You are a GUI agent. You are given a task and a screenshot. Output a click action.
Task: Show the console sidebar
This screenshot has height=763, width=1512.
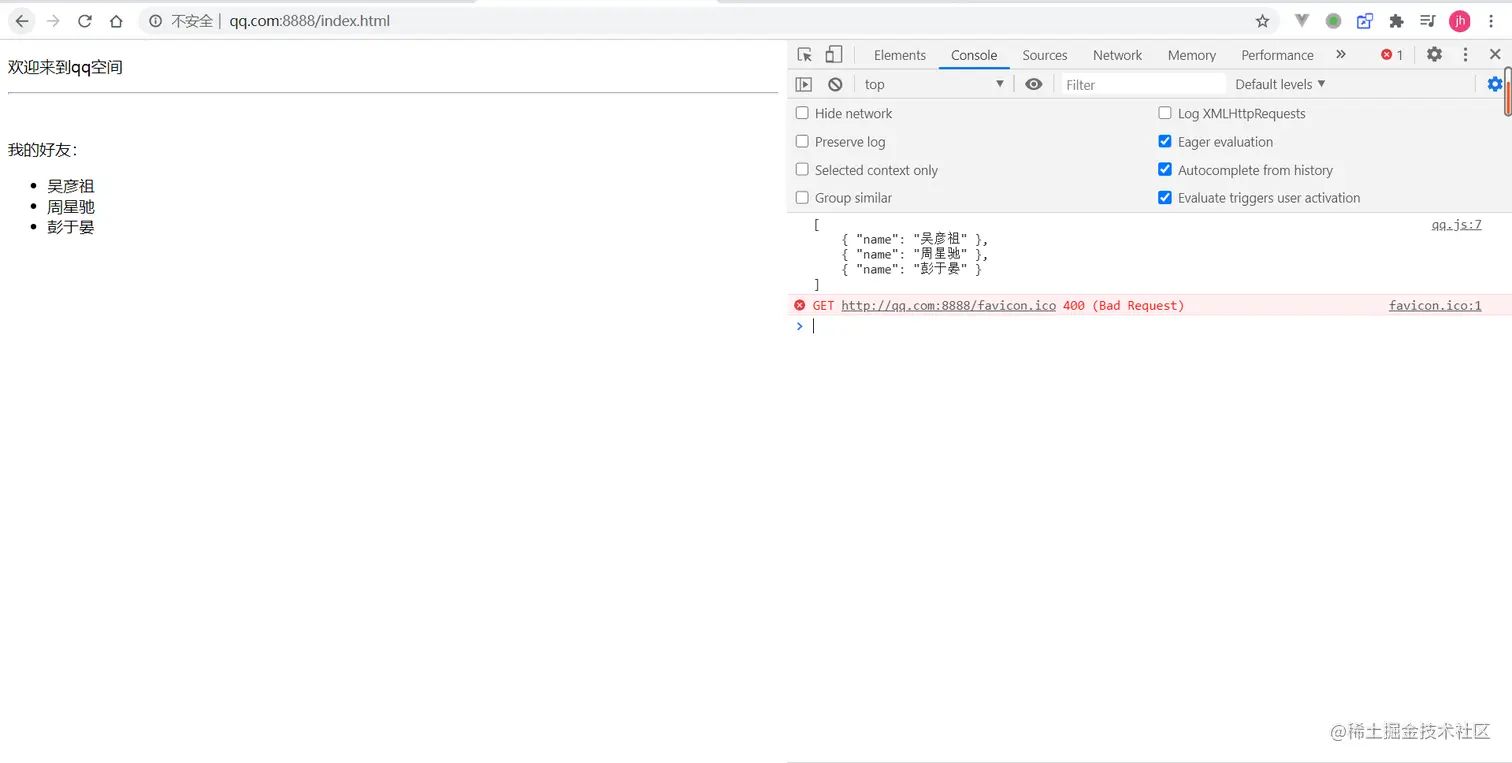pyautogui.click(x=803, y=85)
